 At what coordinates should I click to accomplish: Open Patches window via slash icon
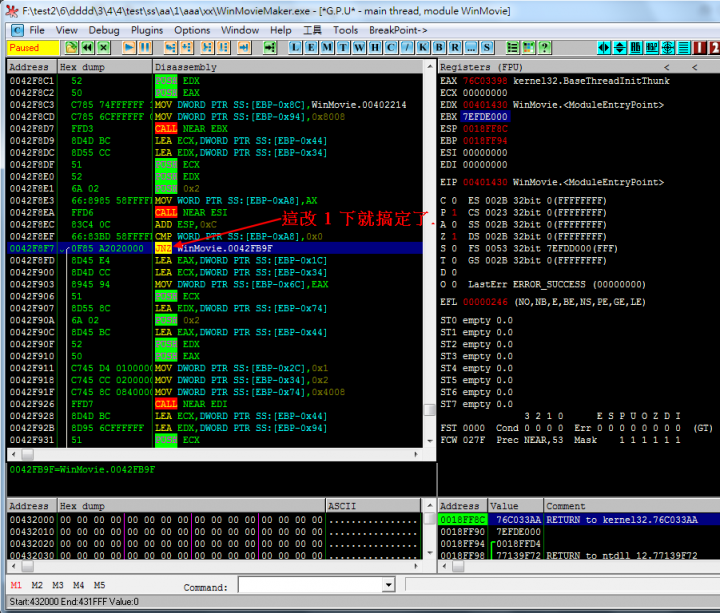point(407,47)
